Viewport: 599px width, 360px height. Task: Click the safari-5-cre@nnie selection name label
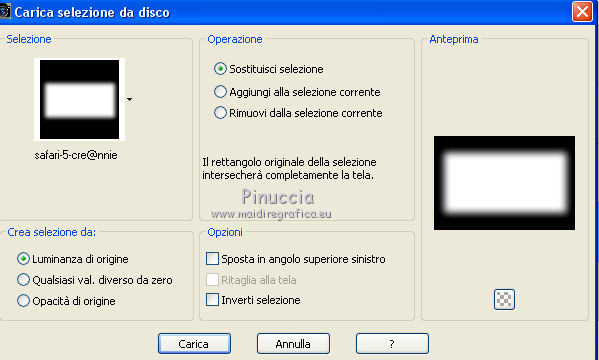(76, 155)
